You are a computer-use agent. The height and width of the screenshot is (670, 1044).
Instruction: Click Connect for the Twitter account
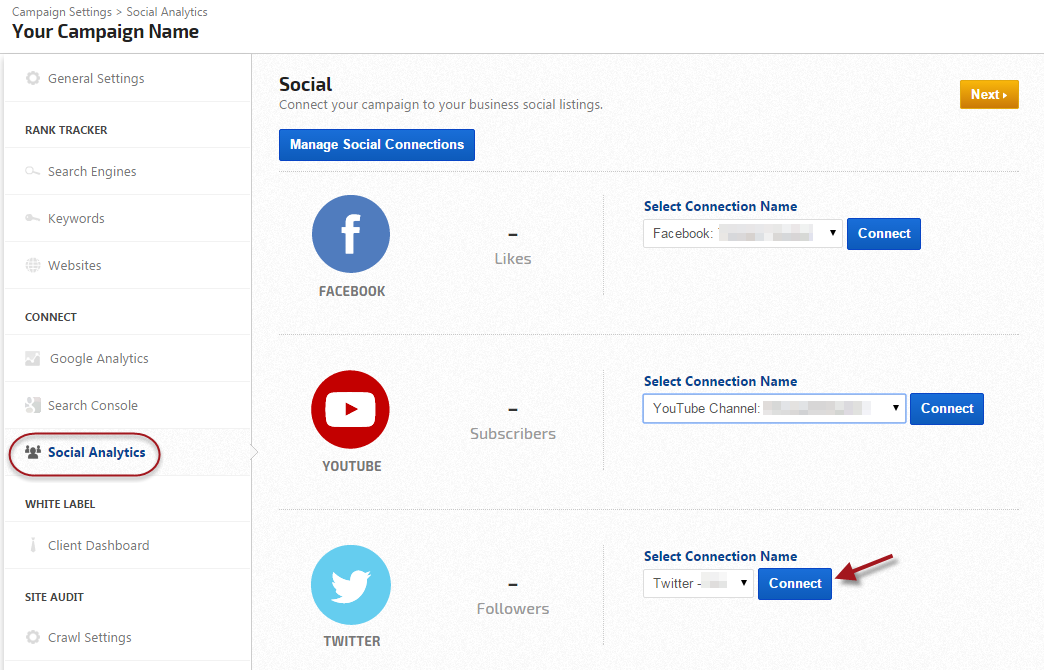794,584
